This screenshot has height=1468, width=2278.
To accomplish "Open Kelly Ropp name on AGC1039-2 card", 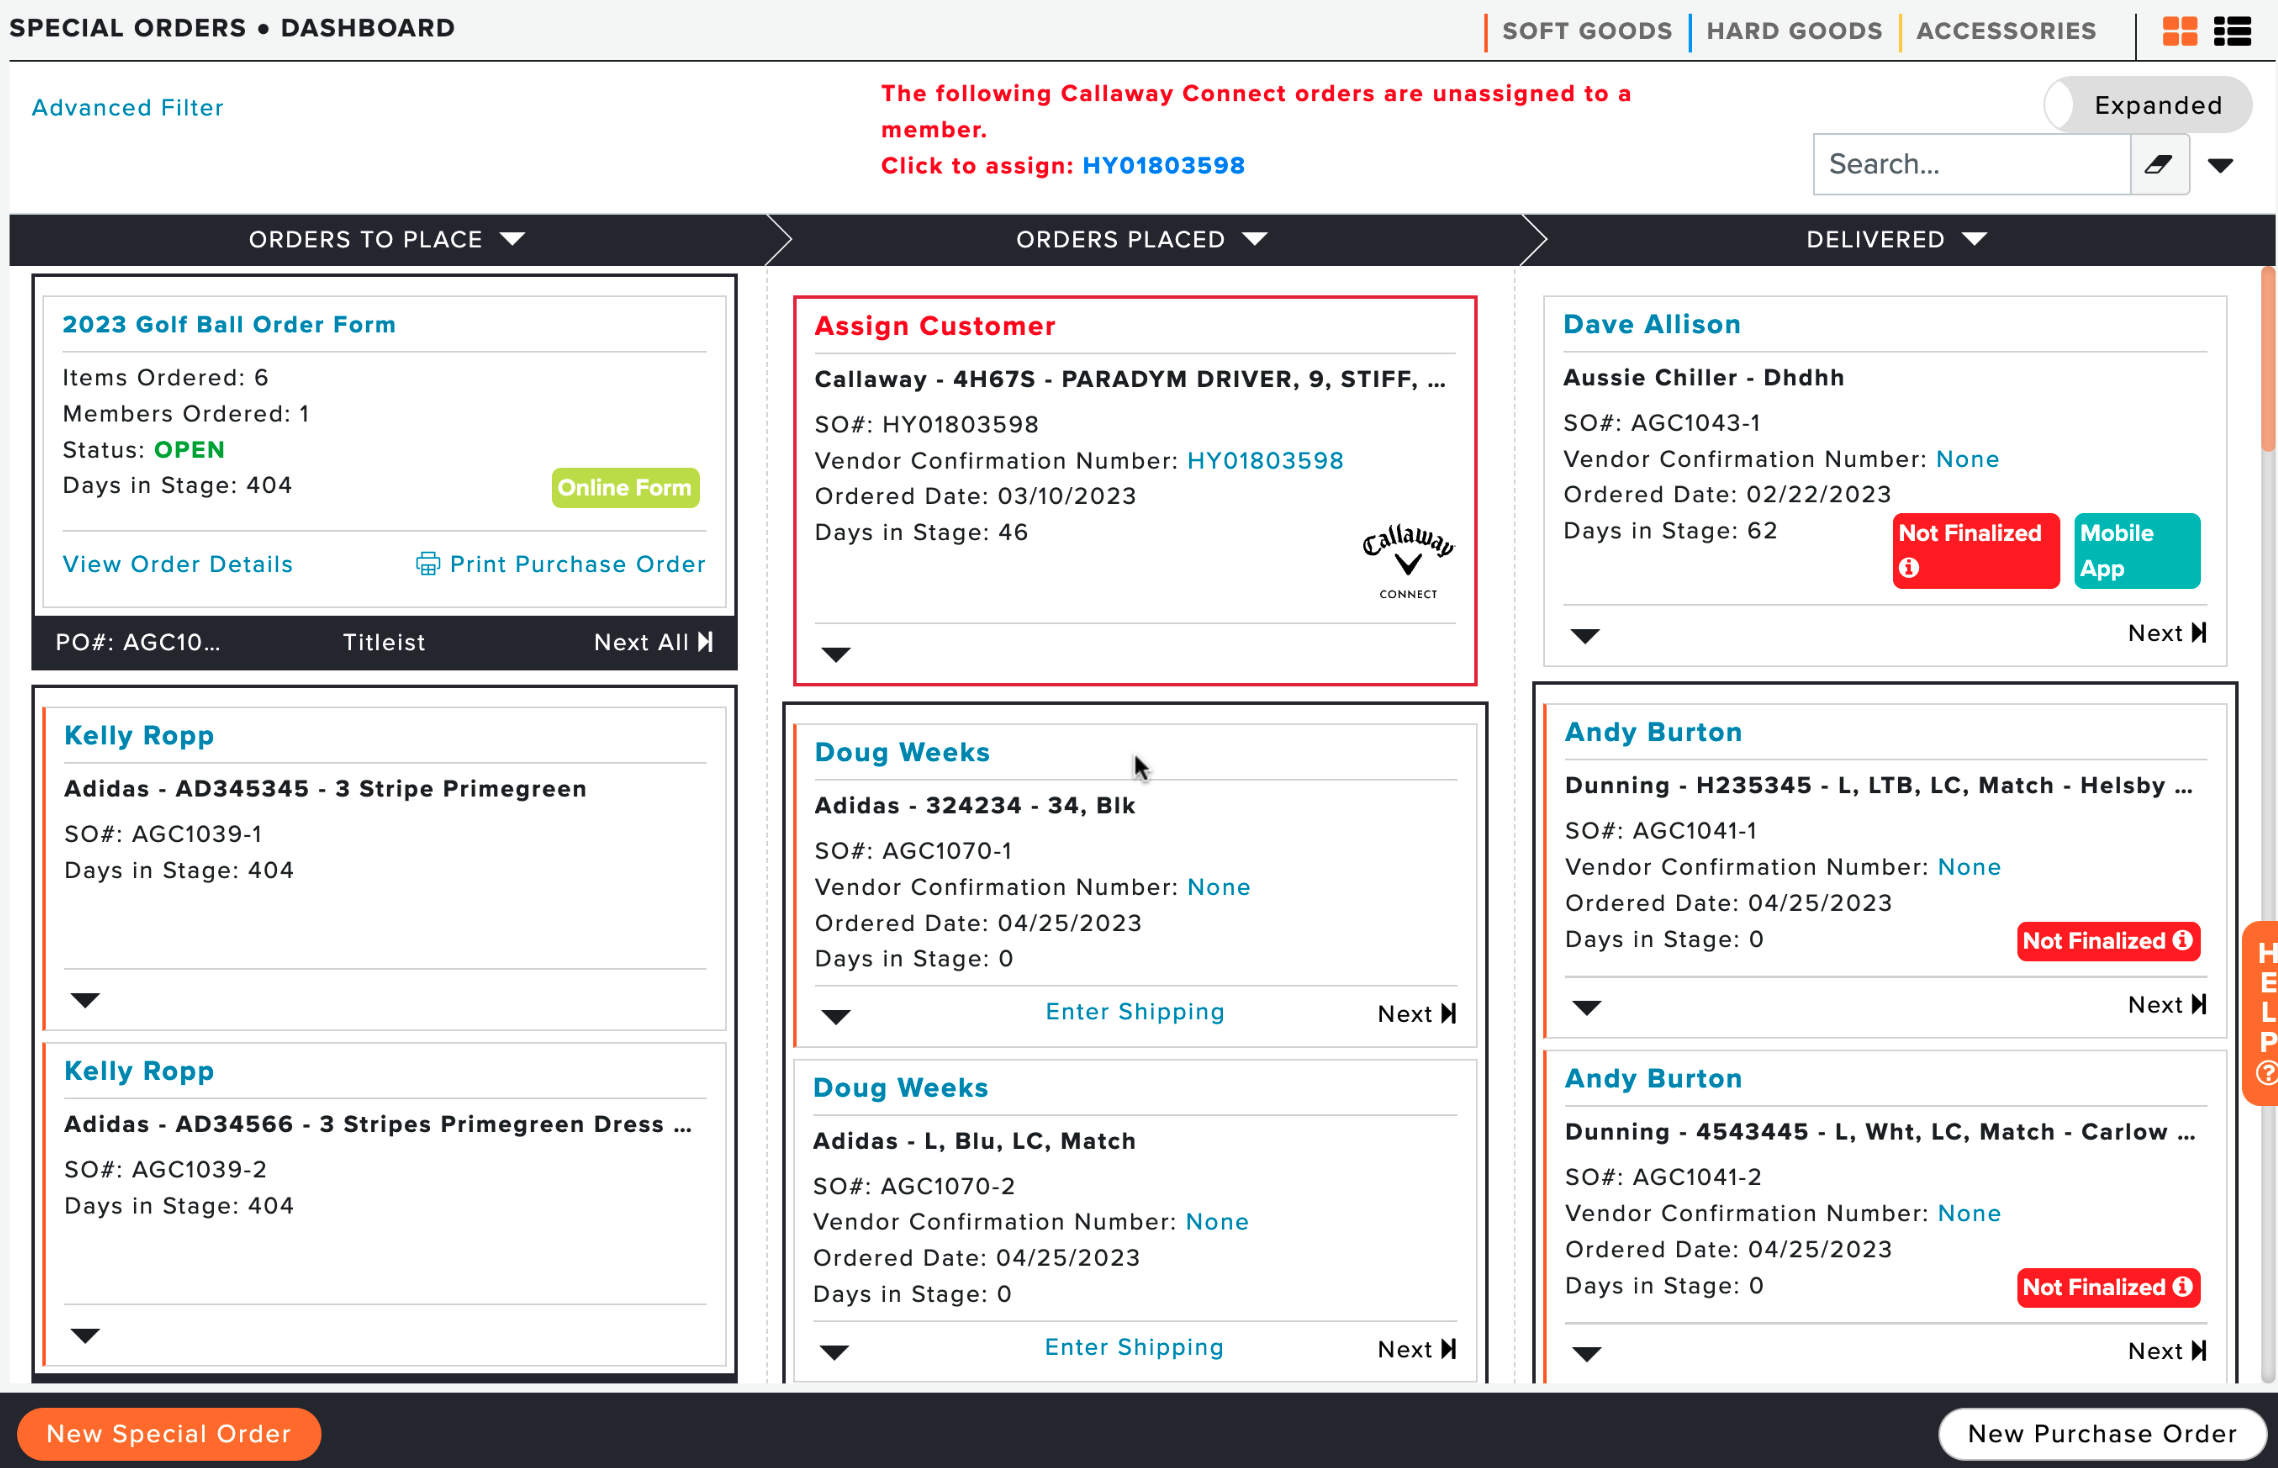I will (x=139, y=1071).
